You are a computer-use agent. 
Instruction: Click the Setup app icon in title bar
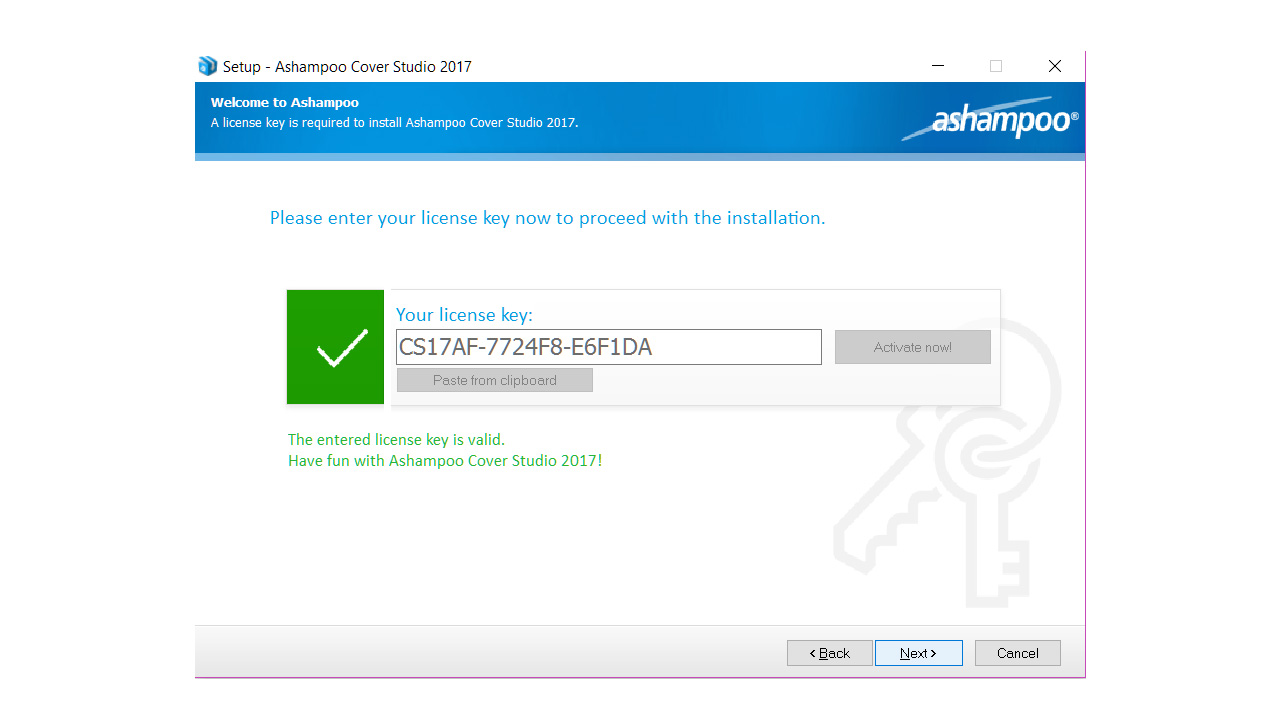click(x=207, y=66)
